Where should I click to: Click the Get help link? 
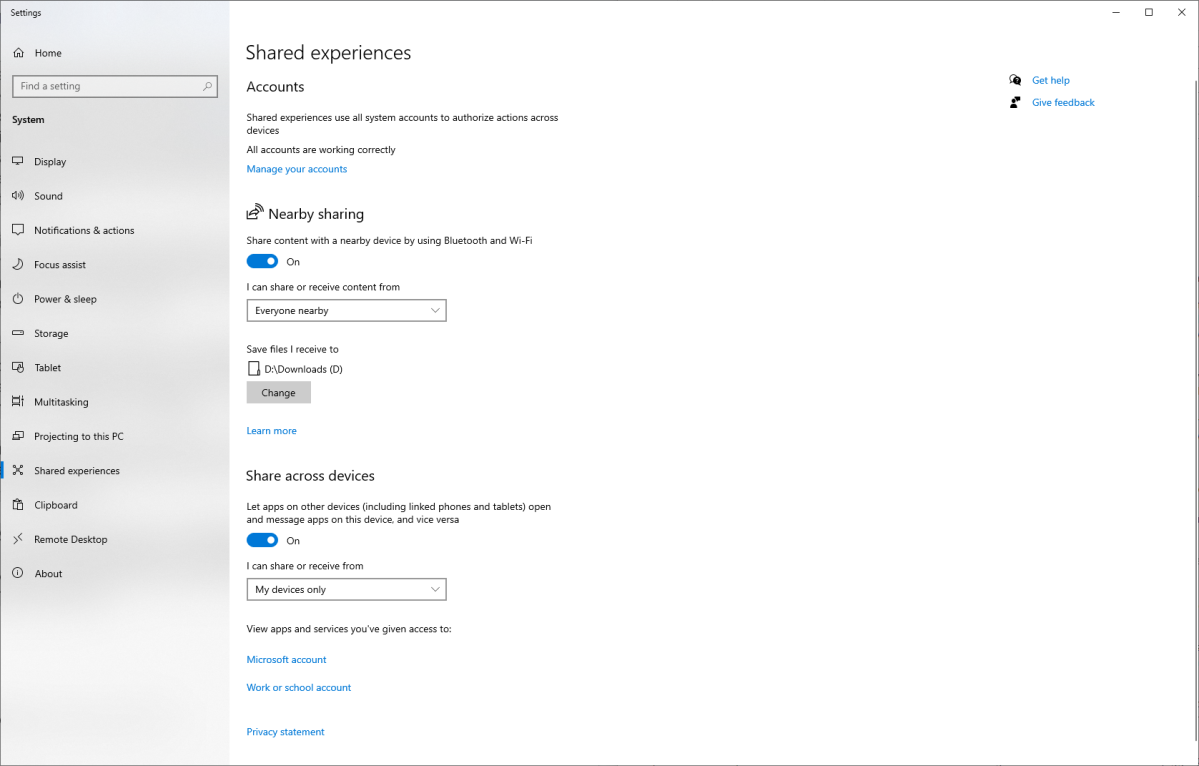click(1051, 80)
